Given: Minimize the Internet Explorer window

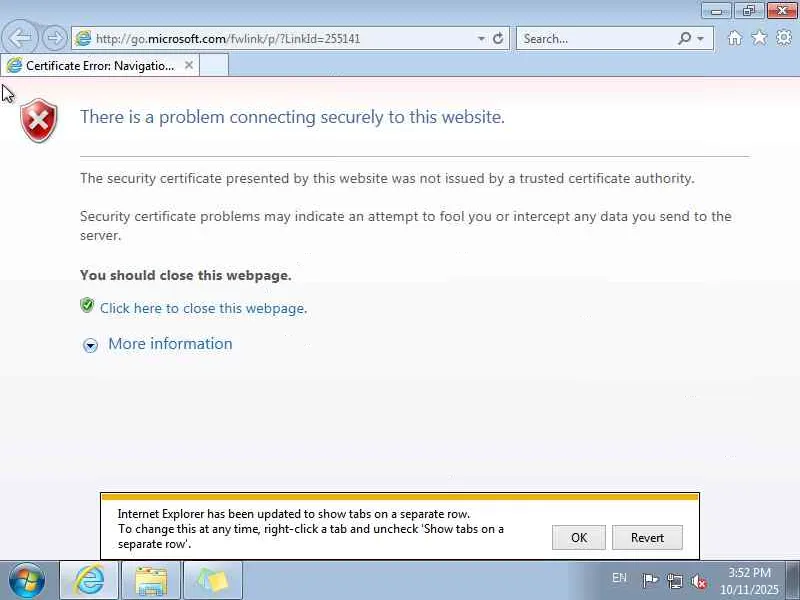Looking at the screenshot, I should (x=716, y=10).
